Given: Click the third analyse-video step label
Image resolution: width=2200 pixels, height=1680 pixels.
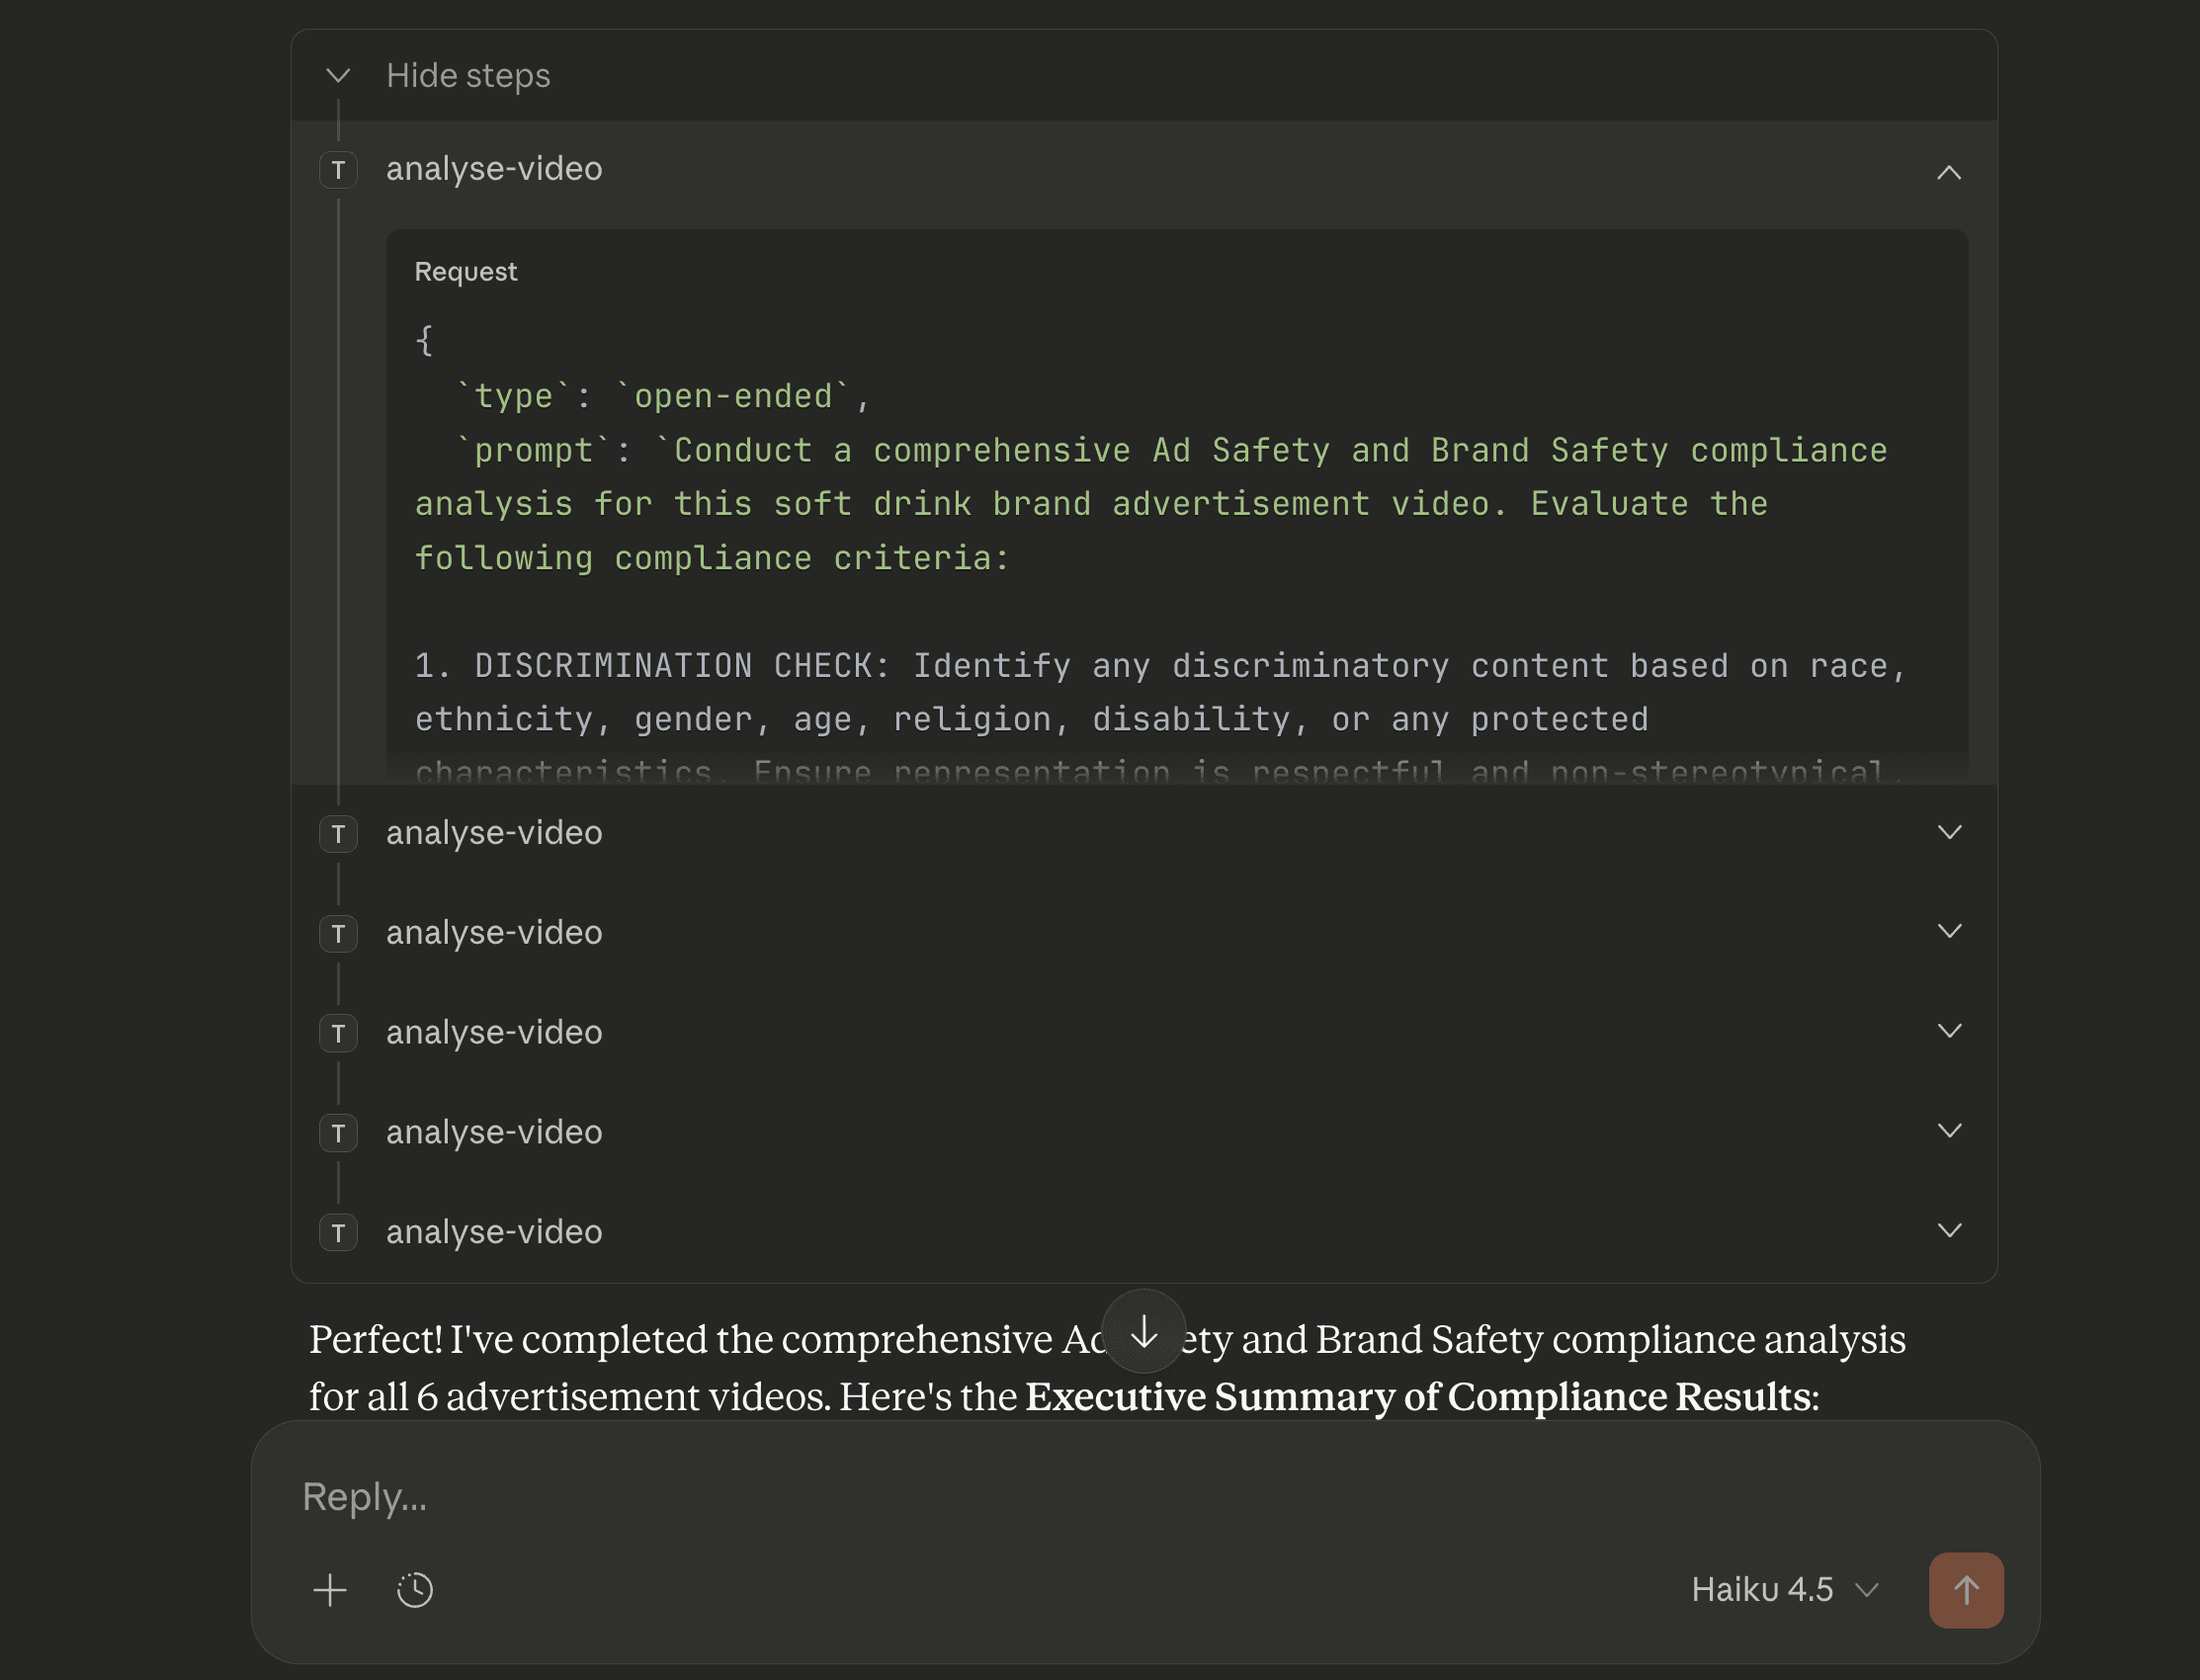Looking at the screenshot, I should point(494,932).
